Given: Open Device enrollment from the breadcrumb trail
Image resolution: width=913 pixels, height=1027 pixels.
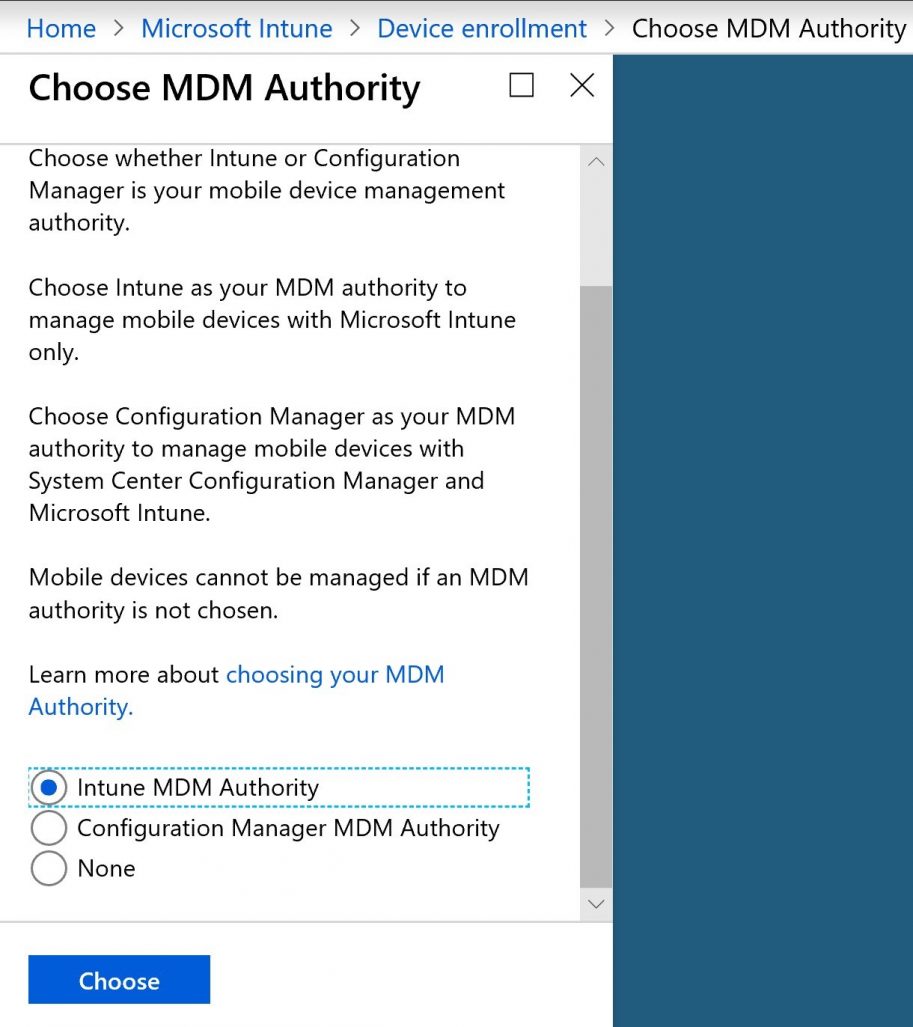Looking at the screenshot, I should click(481, 28).
